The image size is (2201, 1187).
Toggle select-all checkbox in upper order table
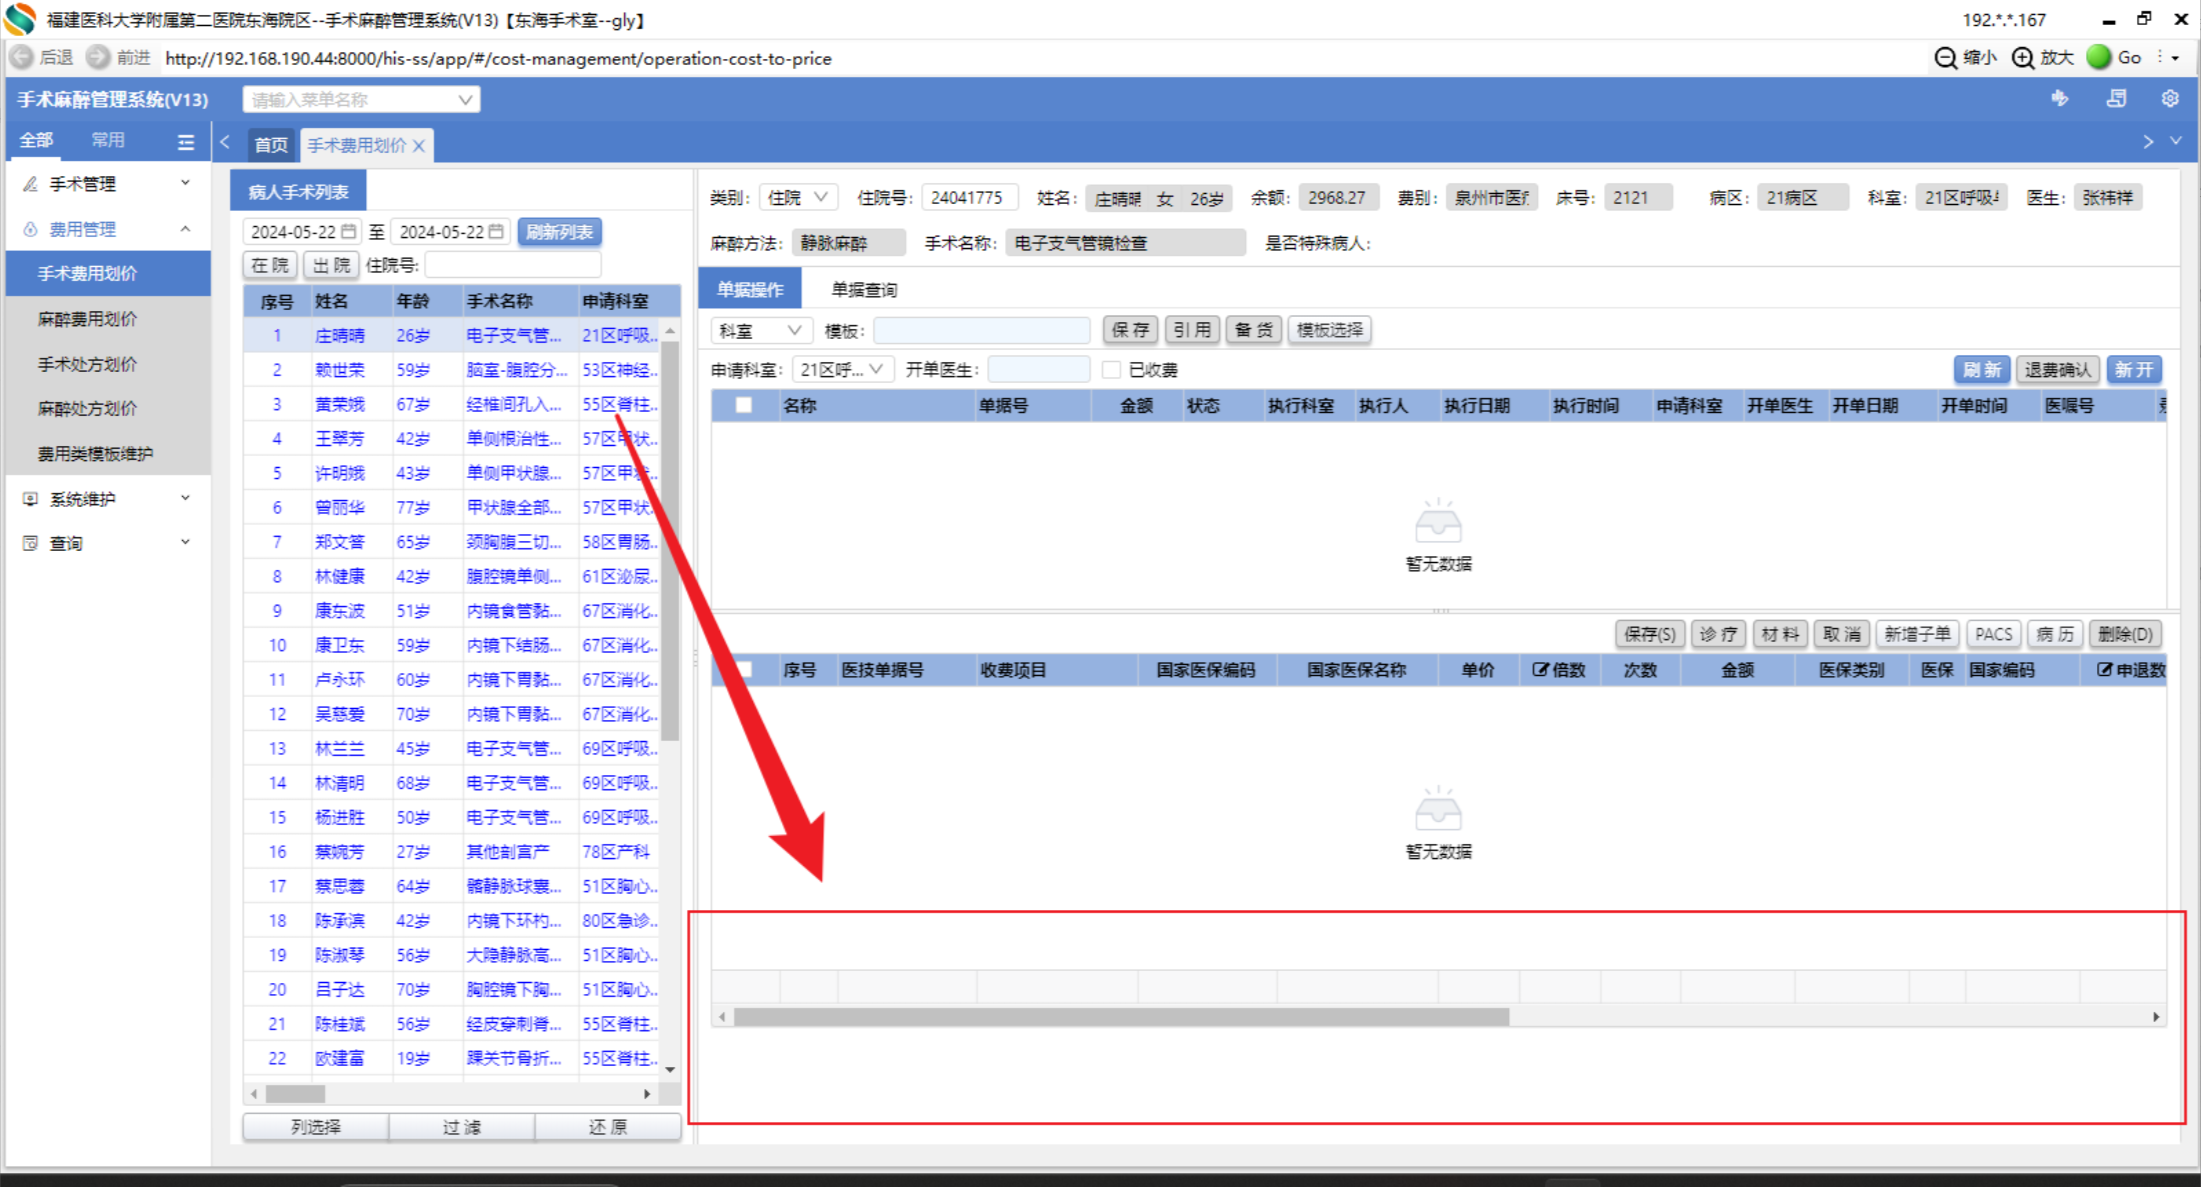coord(743,405)
